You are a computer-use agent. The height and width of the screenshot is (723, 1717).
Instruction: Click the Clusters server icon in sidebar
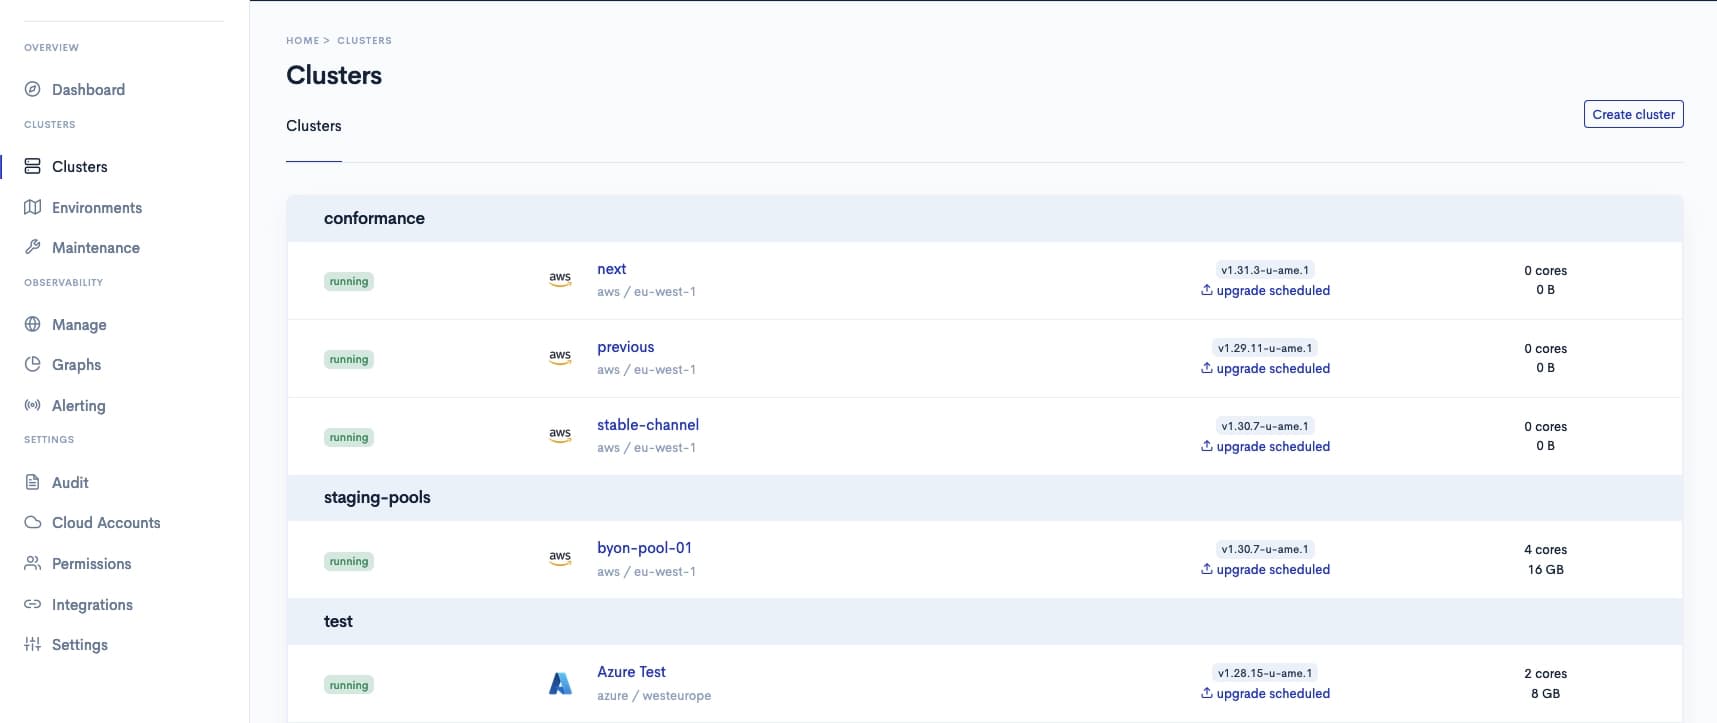33,166
